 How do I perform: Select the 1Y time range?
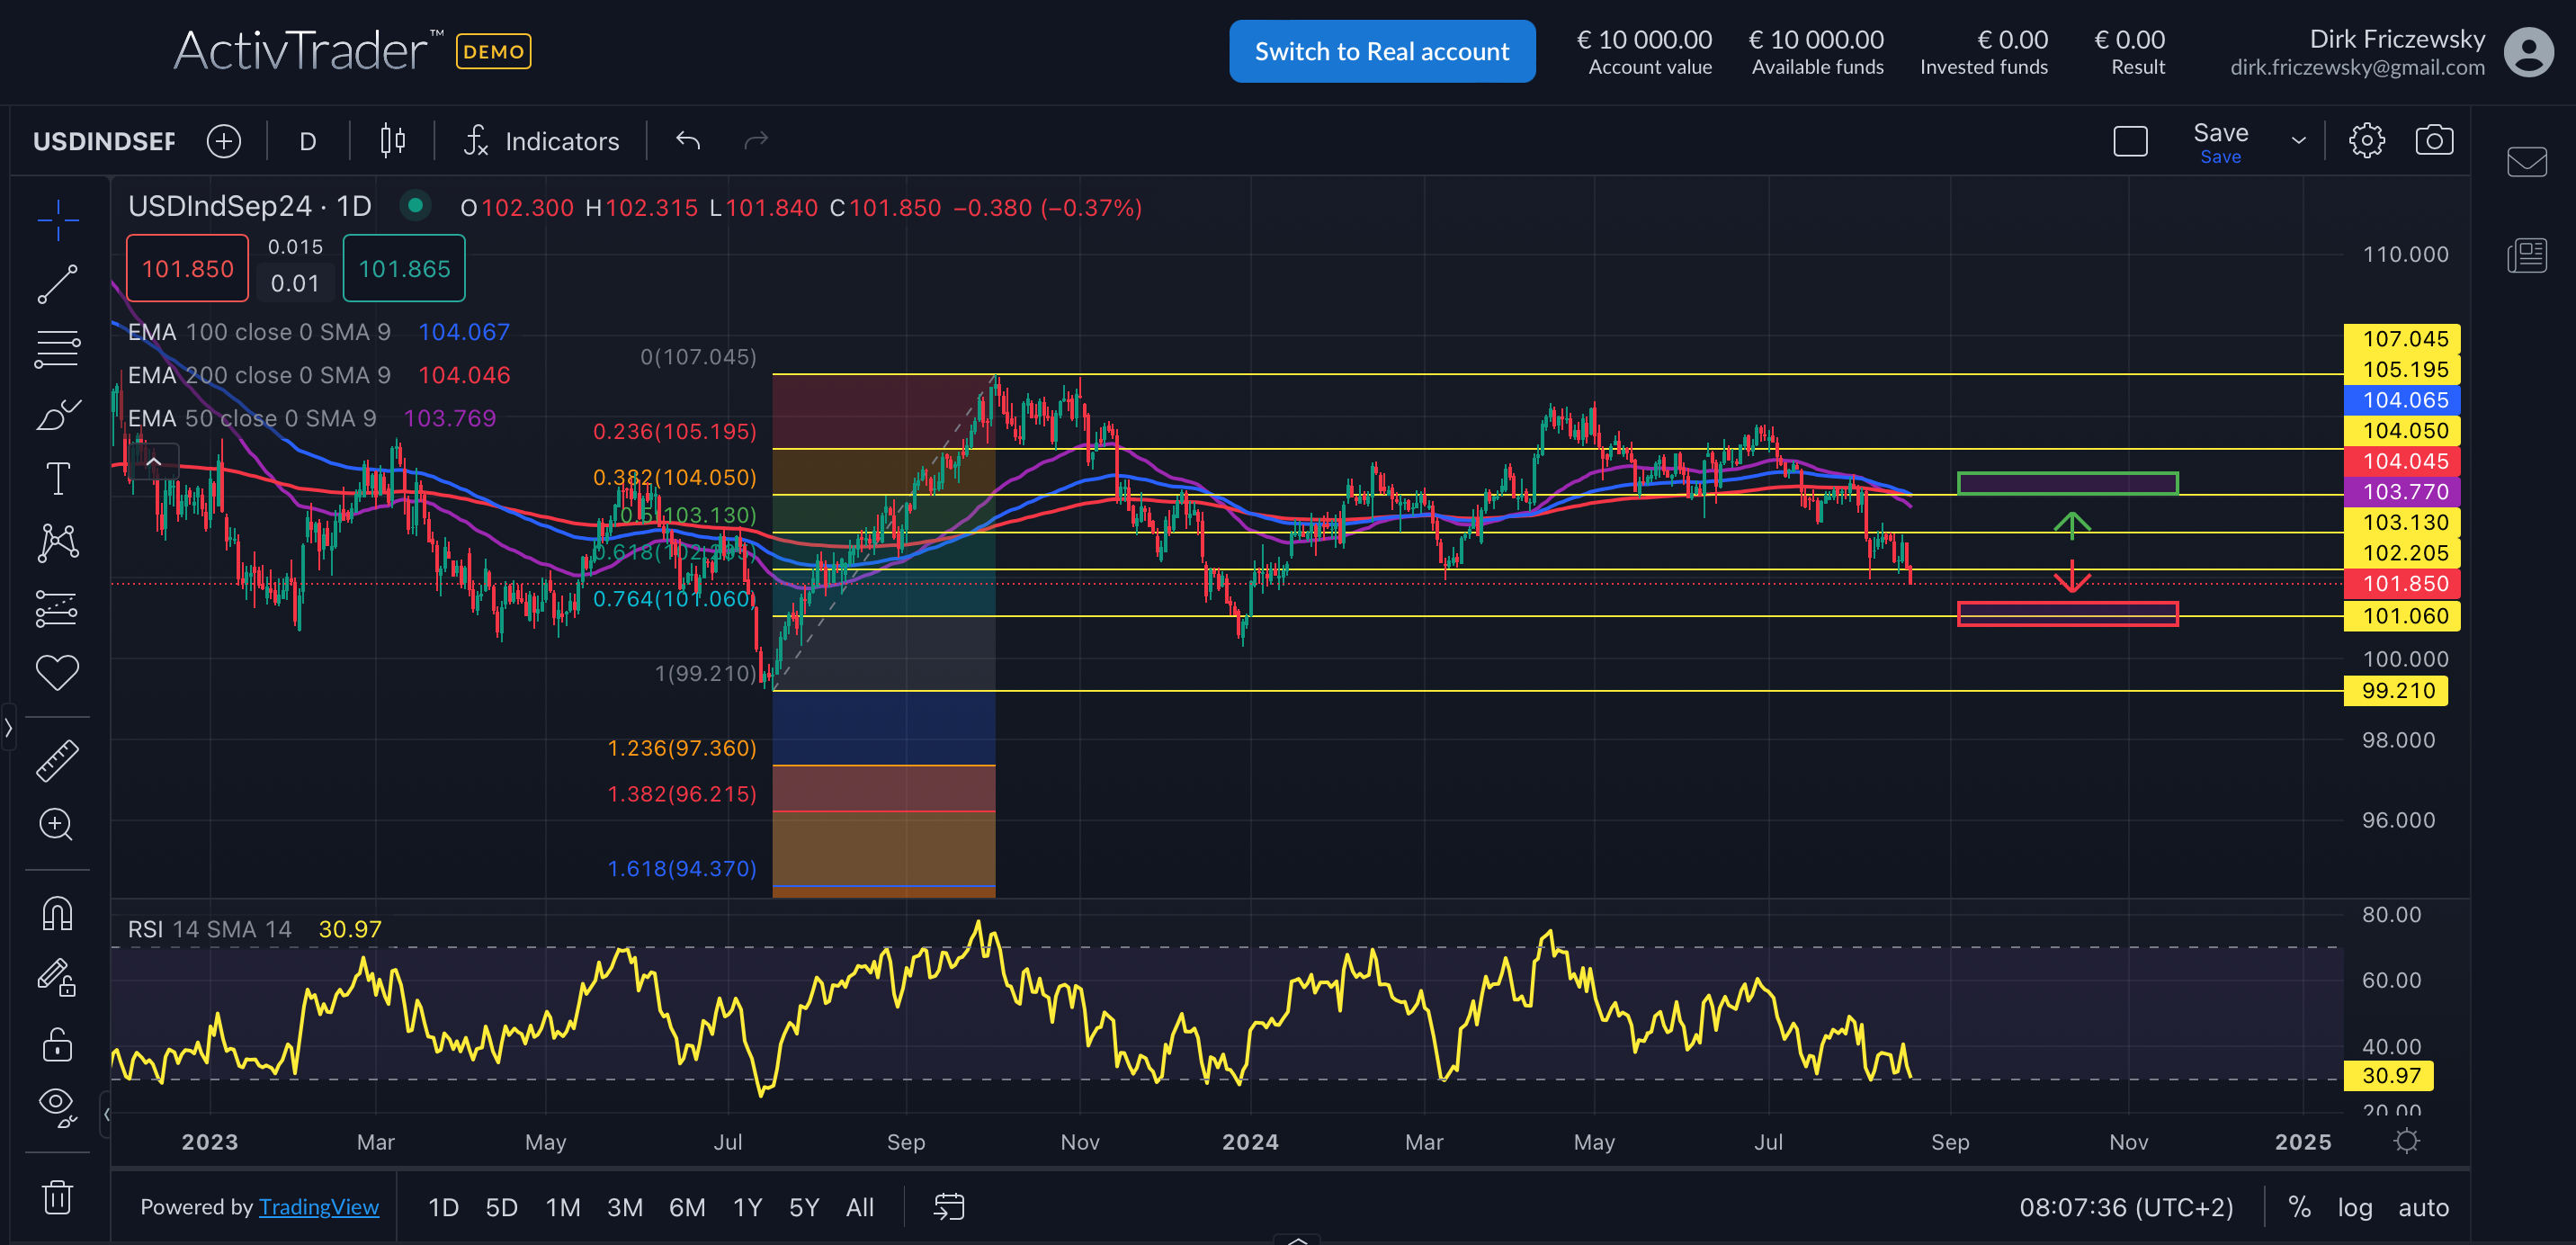pos(747,1208)
